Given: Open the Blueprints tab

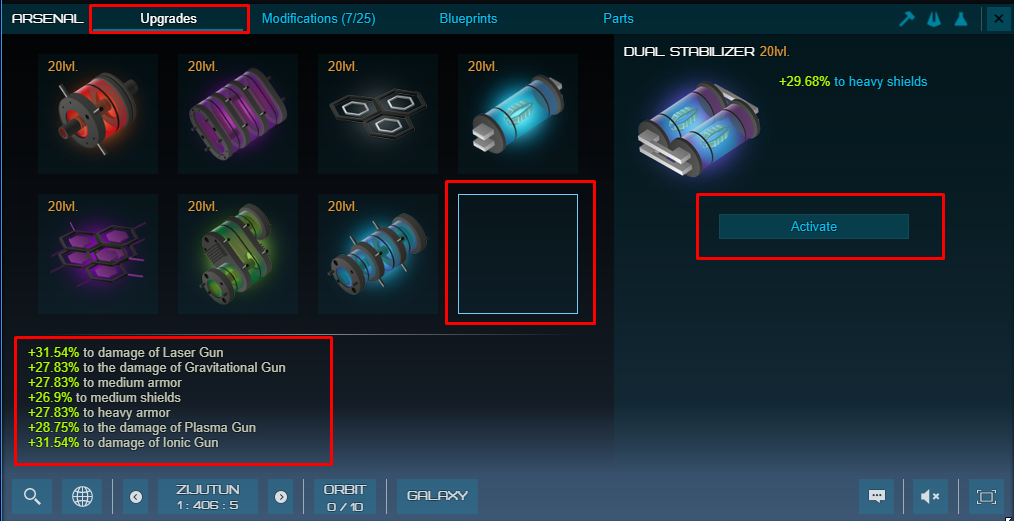Looking at the screenshot, I should point(468,19).
